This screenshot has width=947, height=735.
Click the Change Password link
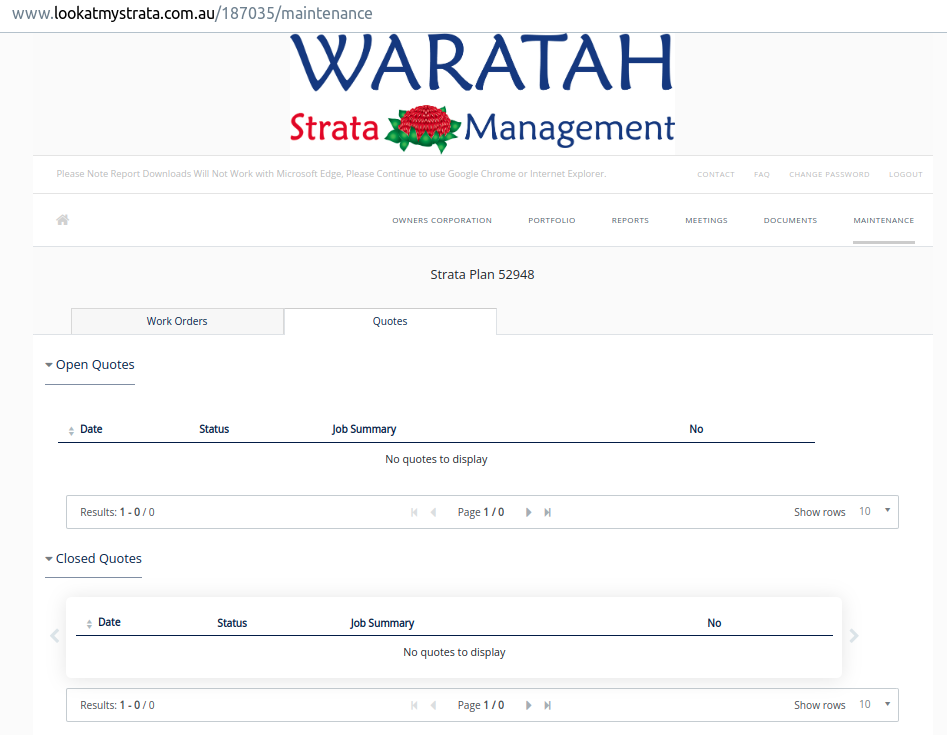pos(829,174)
